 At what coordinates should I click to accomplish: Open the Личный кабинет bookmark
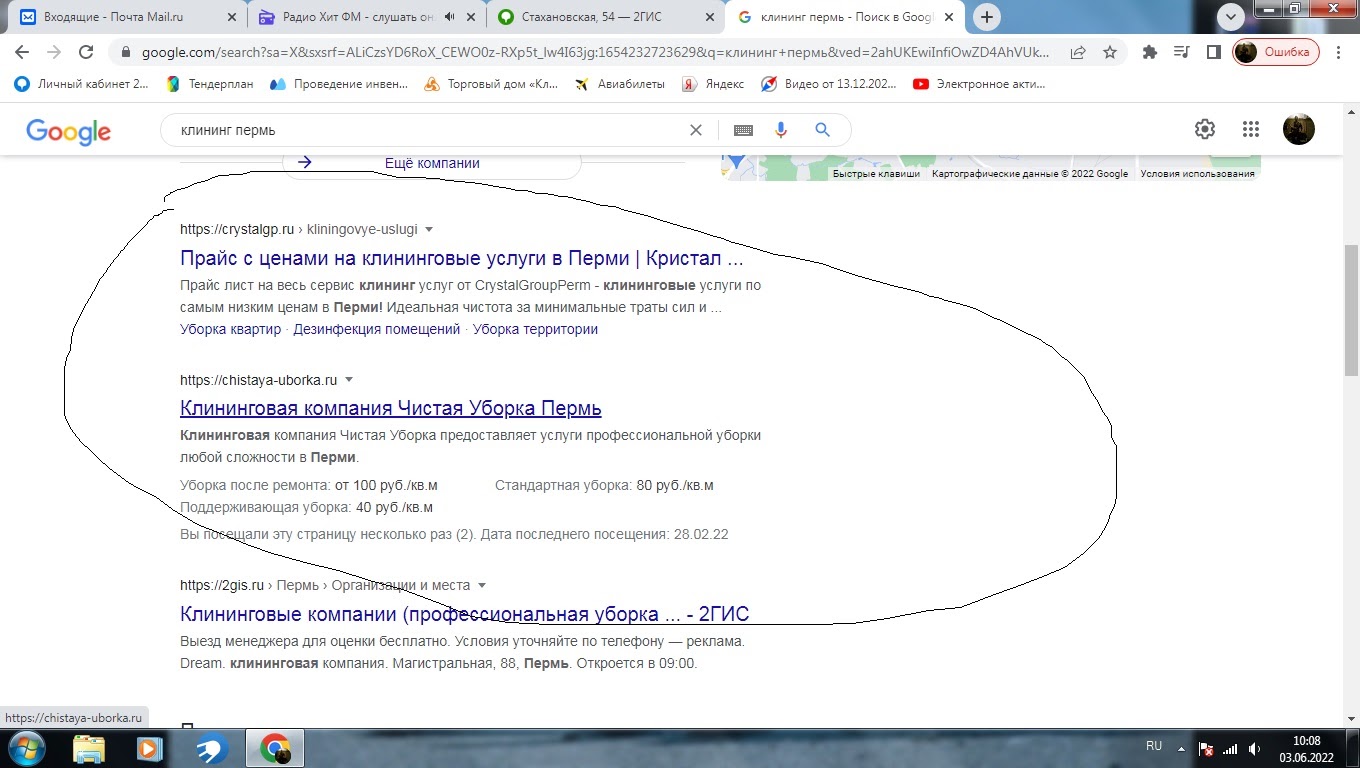click(x=82, y=84)
